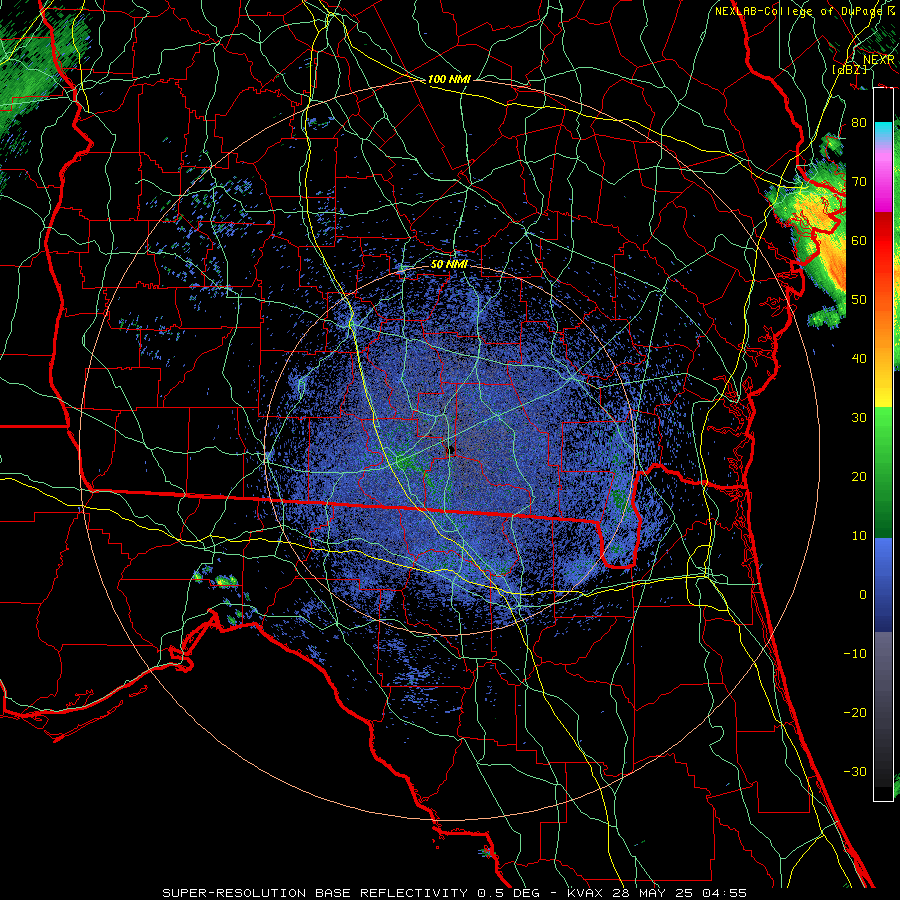Viewport: 900px width, 900px height.
Task: Click the blue band of the reflectivity color bar
Action: tap(883, 584)
